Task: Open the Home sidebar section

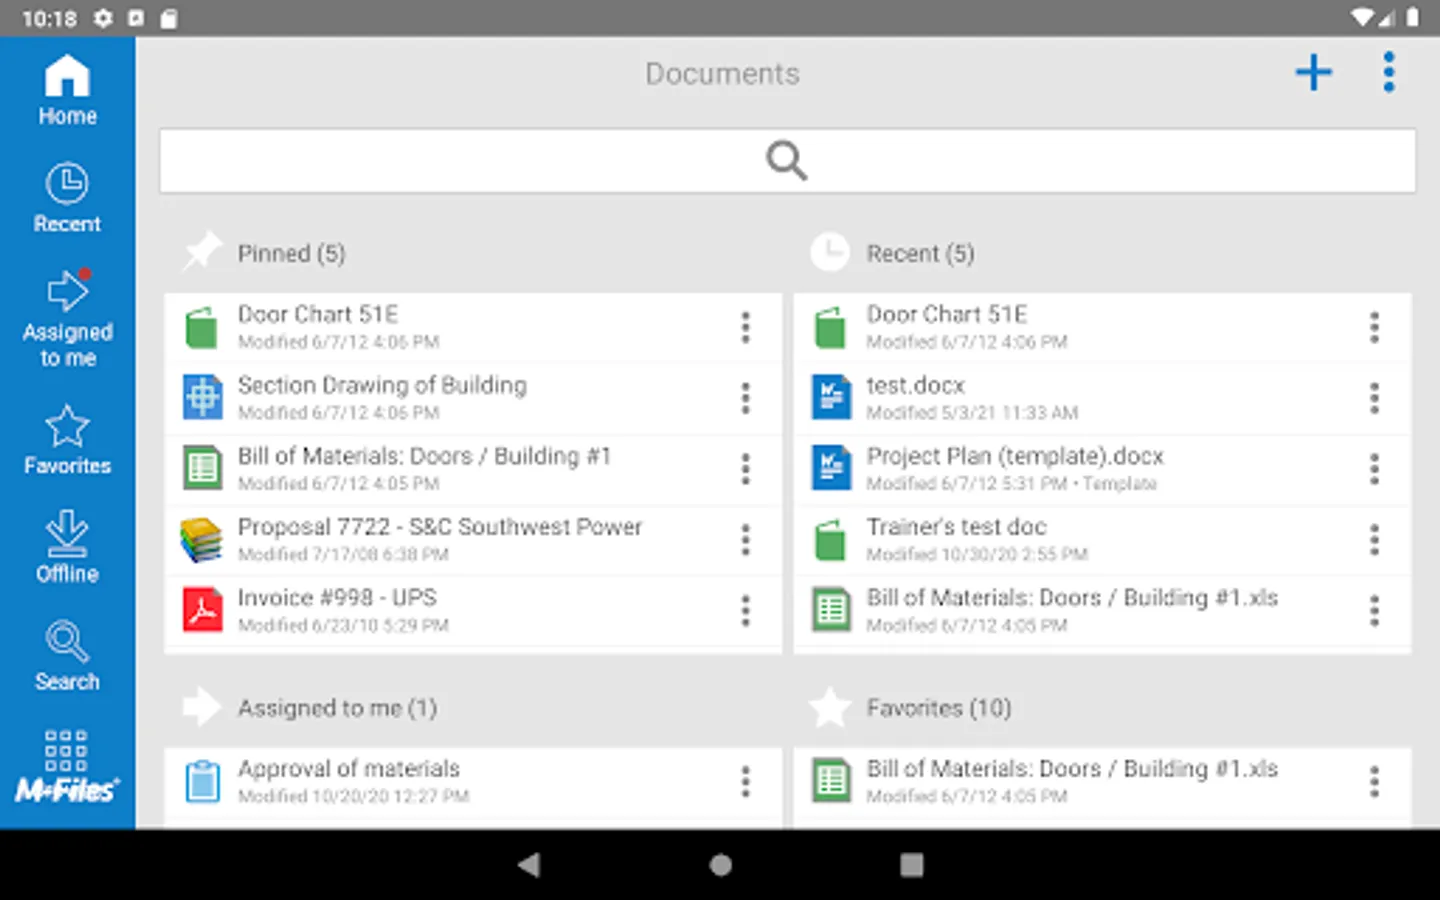Action: click(67, 91)
